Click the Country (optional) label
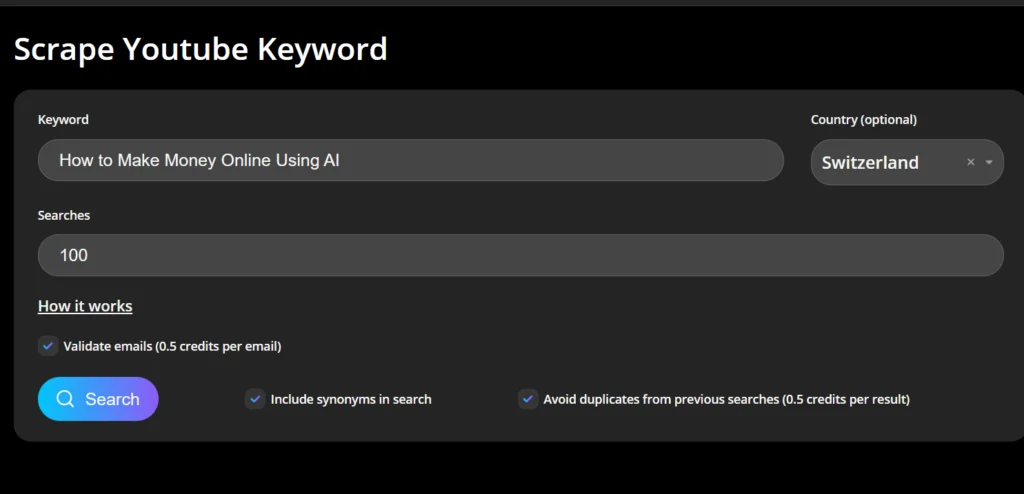This screenshot has width=1024, height=494. click(x=863, y=120)
